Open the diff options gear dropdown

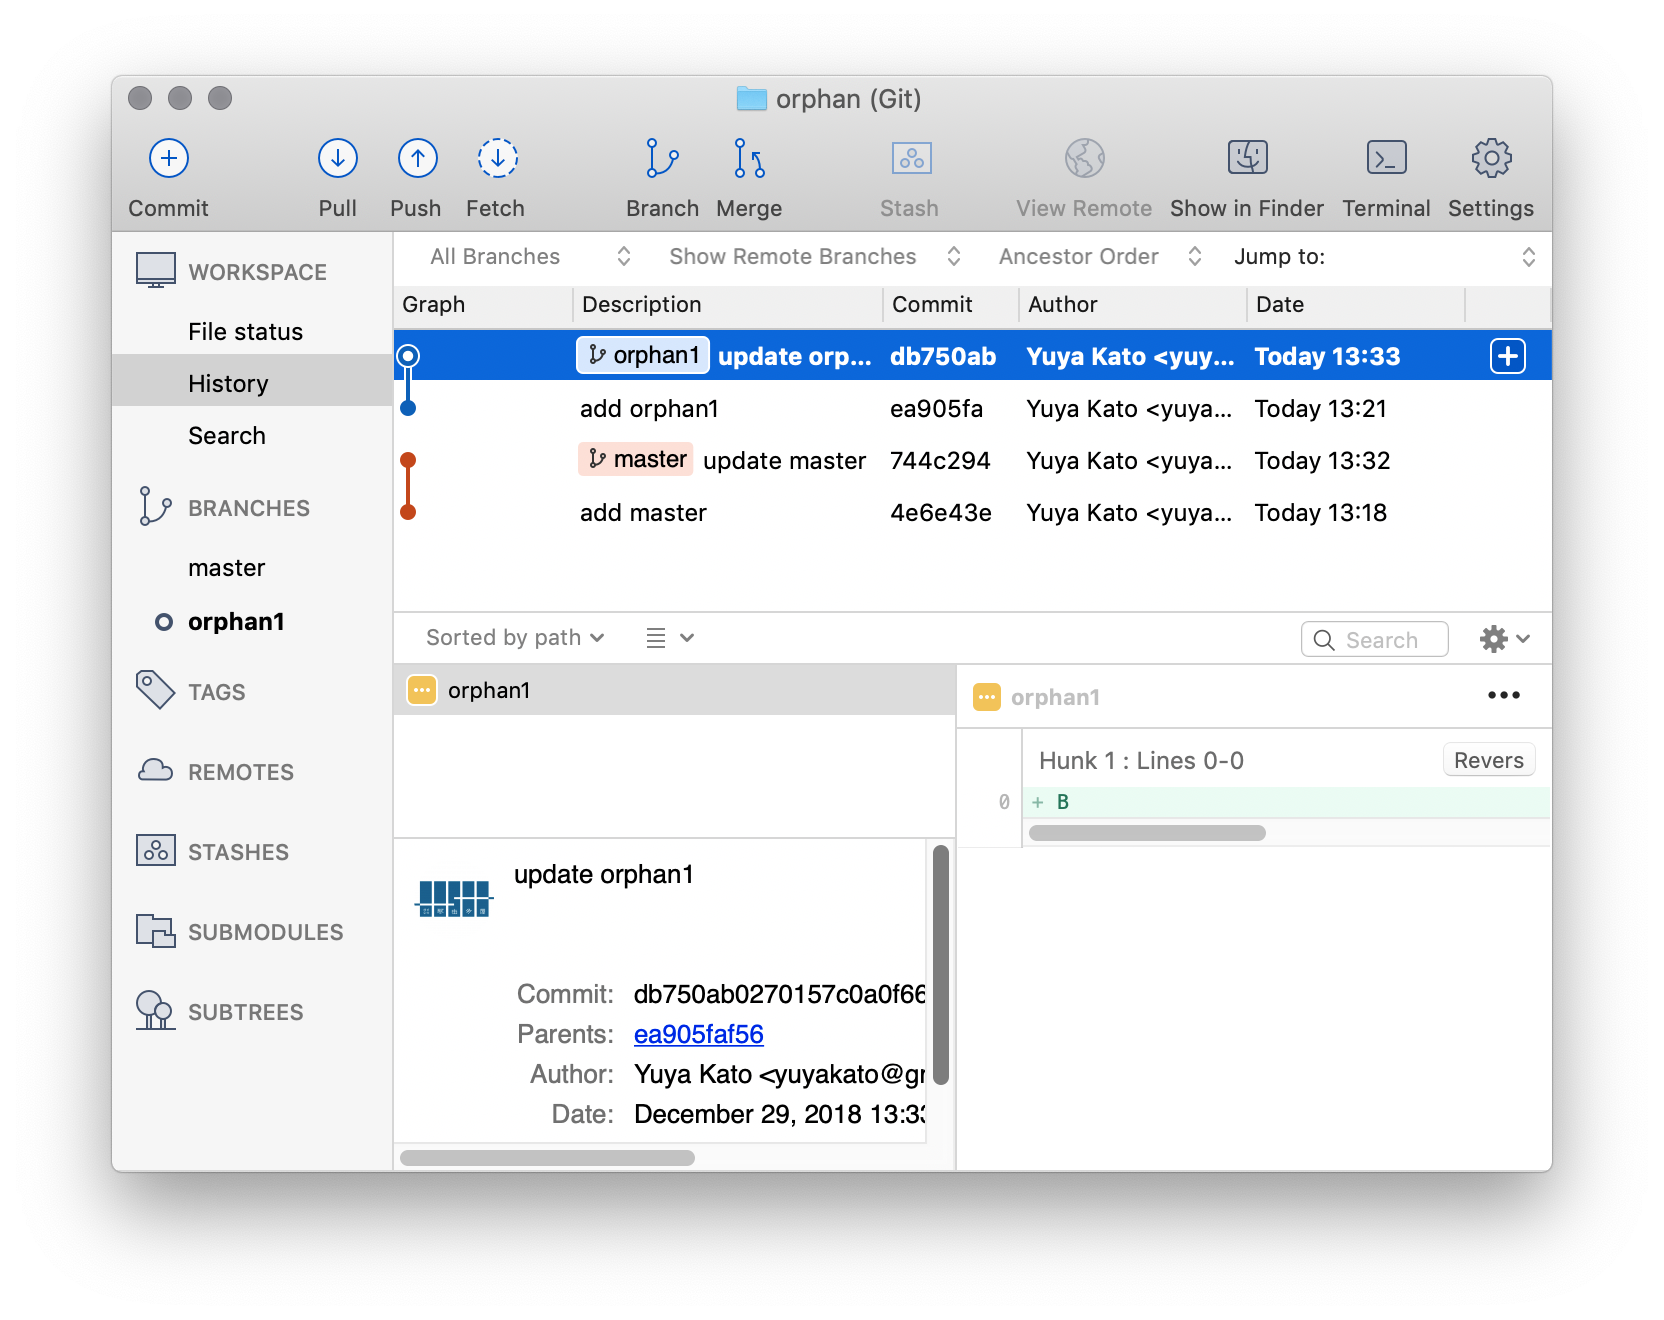click(x=1505, y=639)
